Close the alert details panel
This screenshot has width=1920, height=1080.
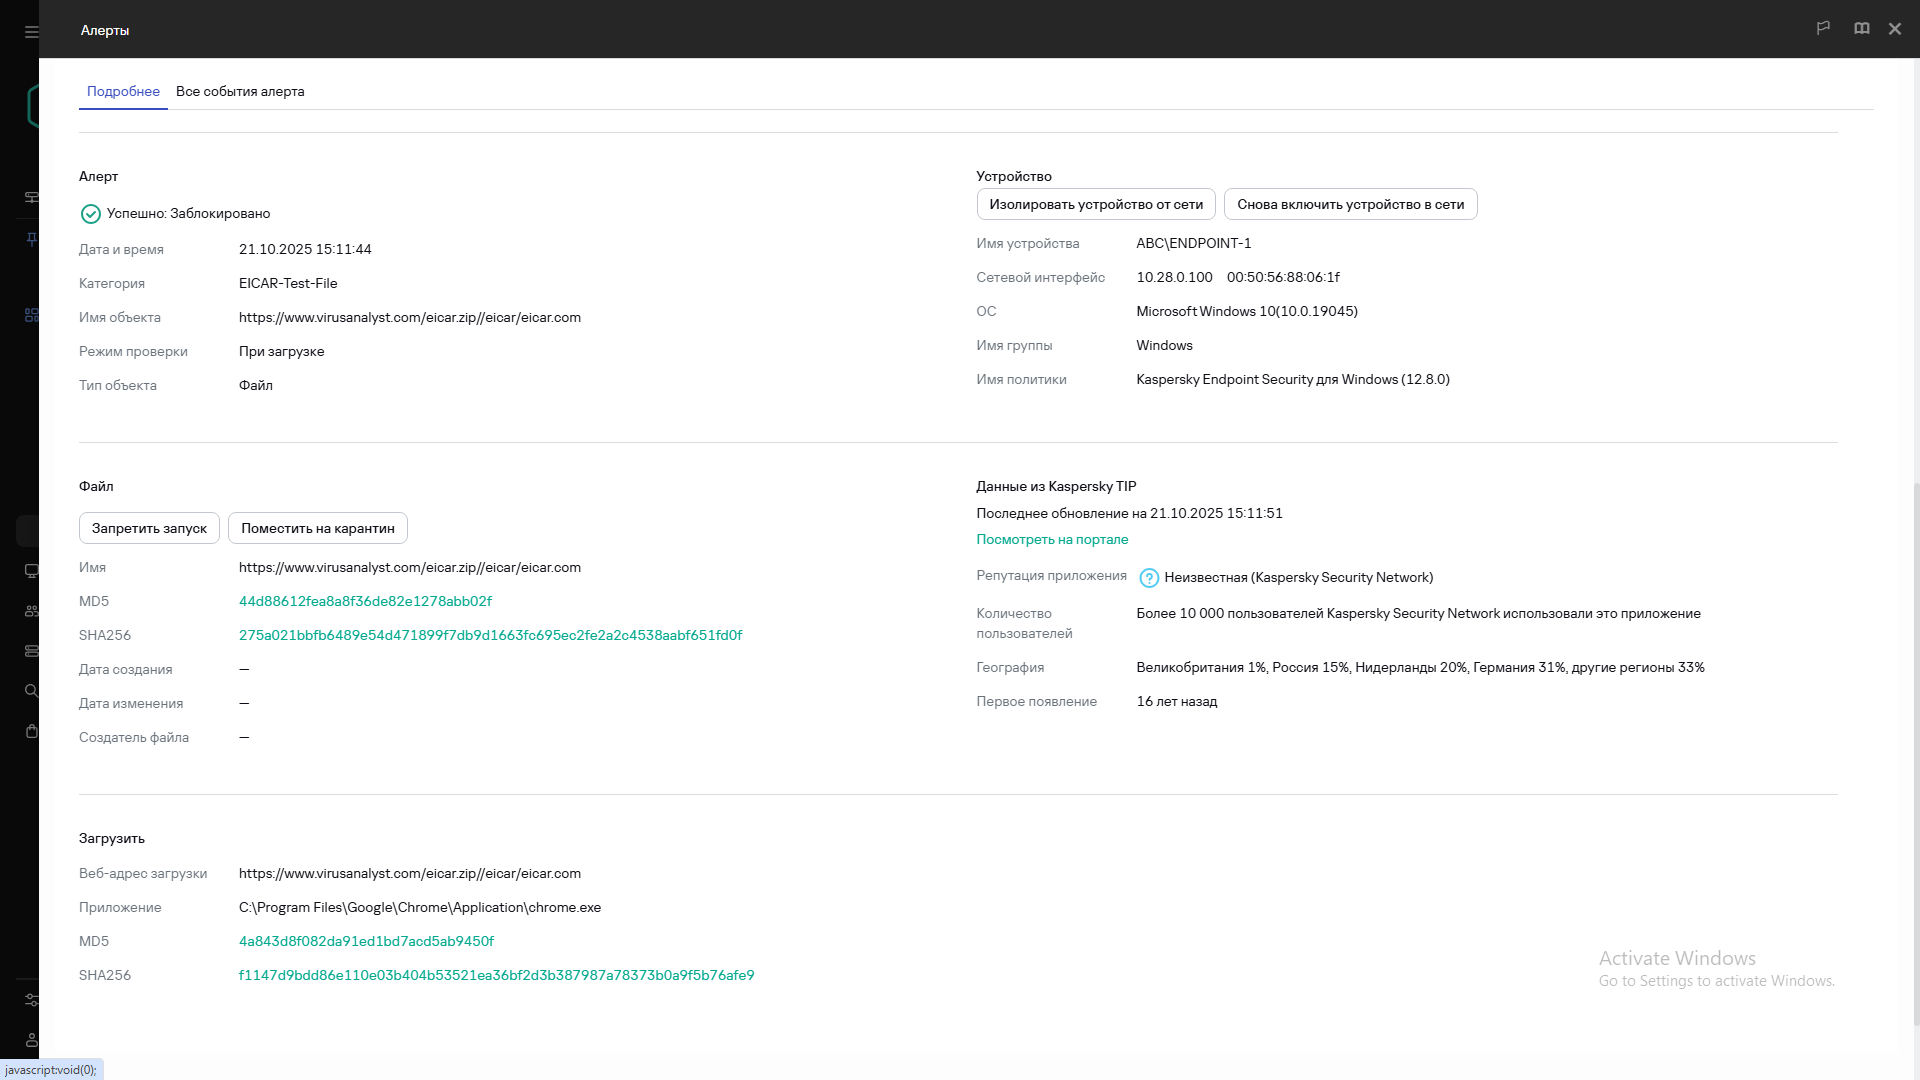pos(1894,29)
